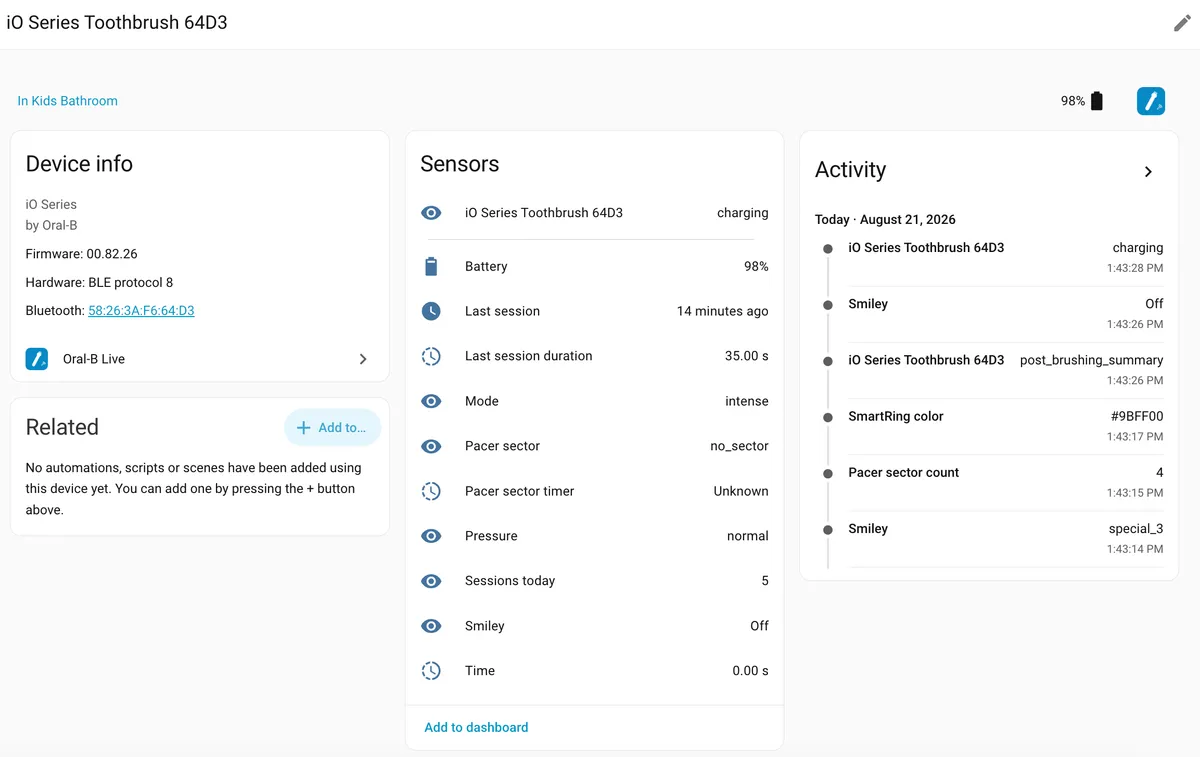Open Activity entry with state charging

click(1005, 257)
